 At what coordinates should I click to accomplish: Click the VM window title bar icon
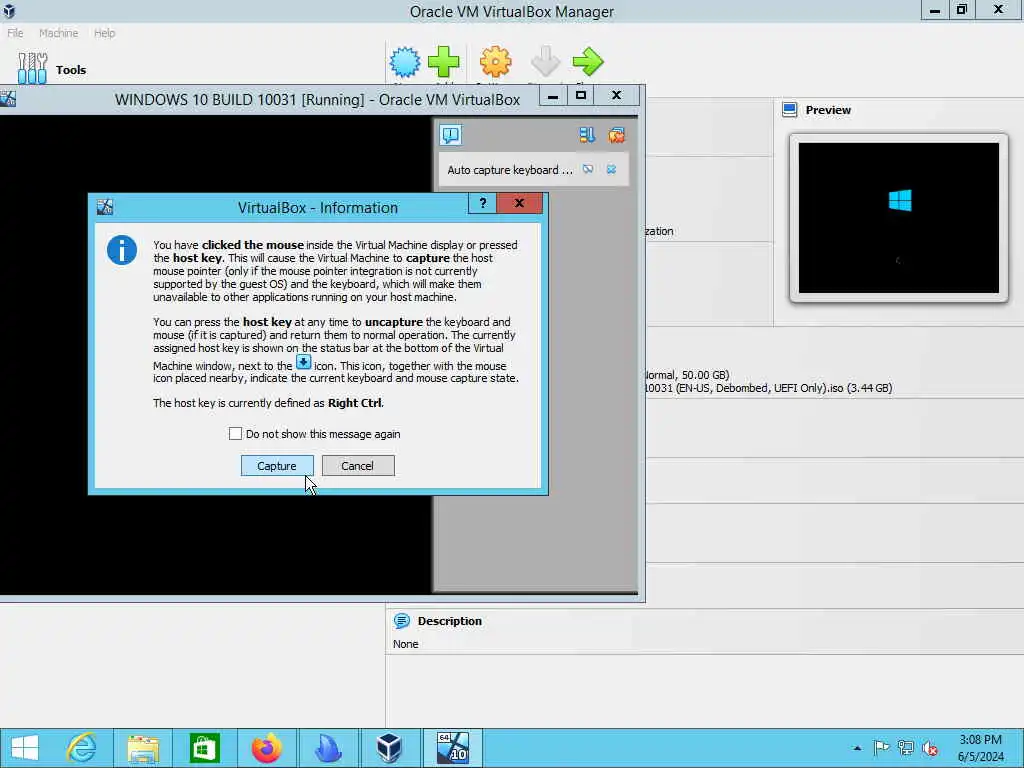[x=8, y=99]
